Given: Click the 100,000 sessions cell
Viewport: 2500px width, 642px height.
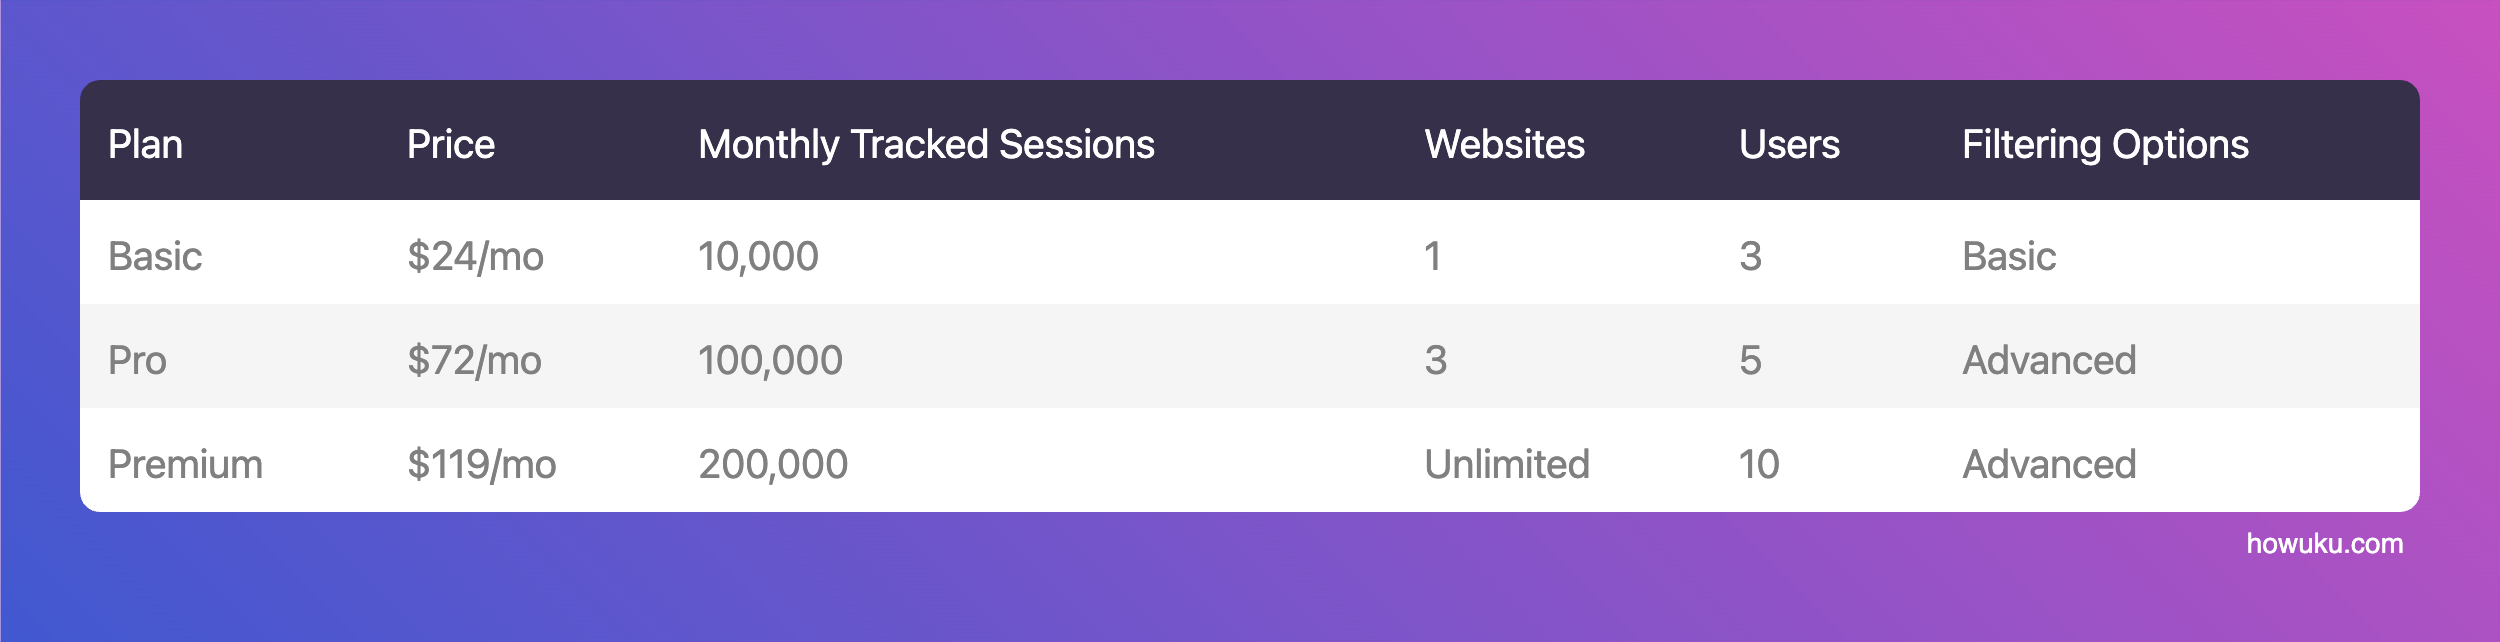Looking at the screenshot, I should click(x=770, y=361).
